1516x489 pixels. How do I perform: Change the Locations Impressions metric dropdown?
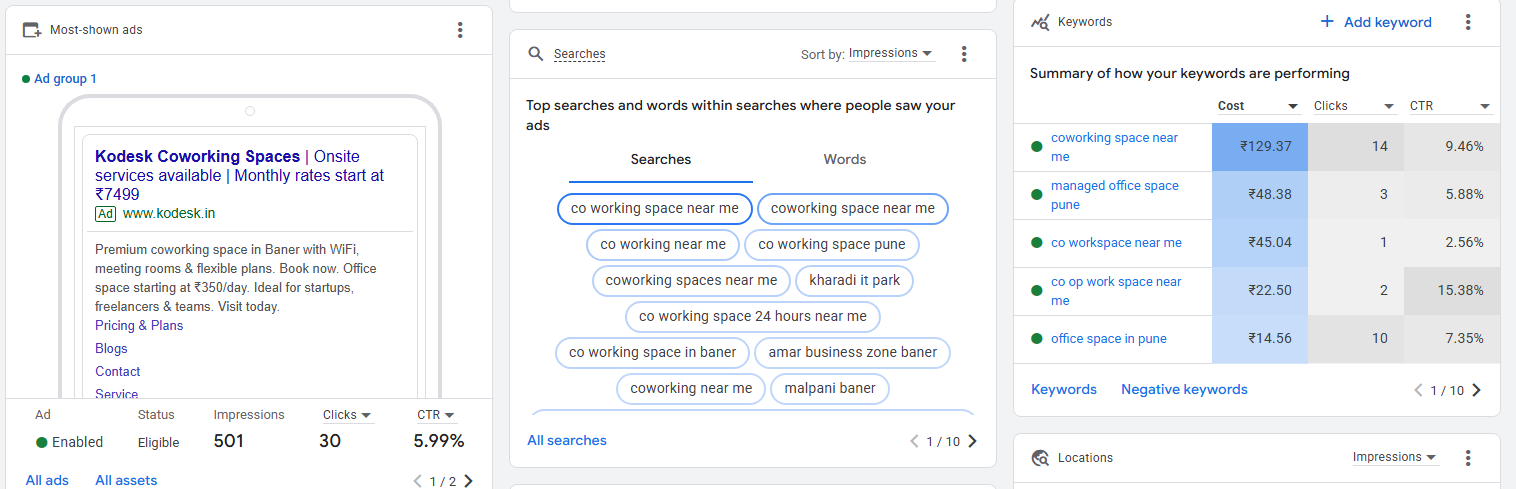(1395, 458)
